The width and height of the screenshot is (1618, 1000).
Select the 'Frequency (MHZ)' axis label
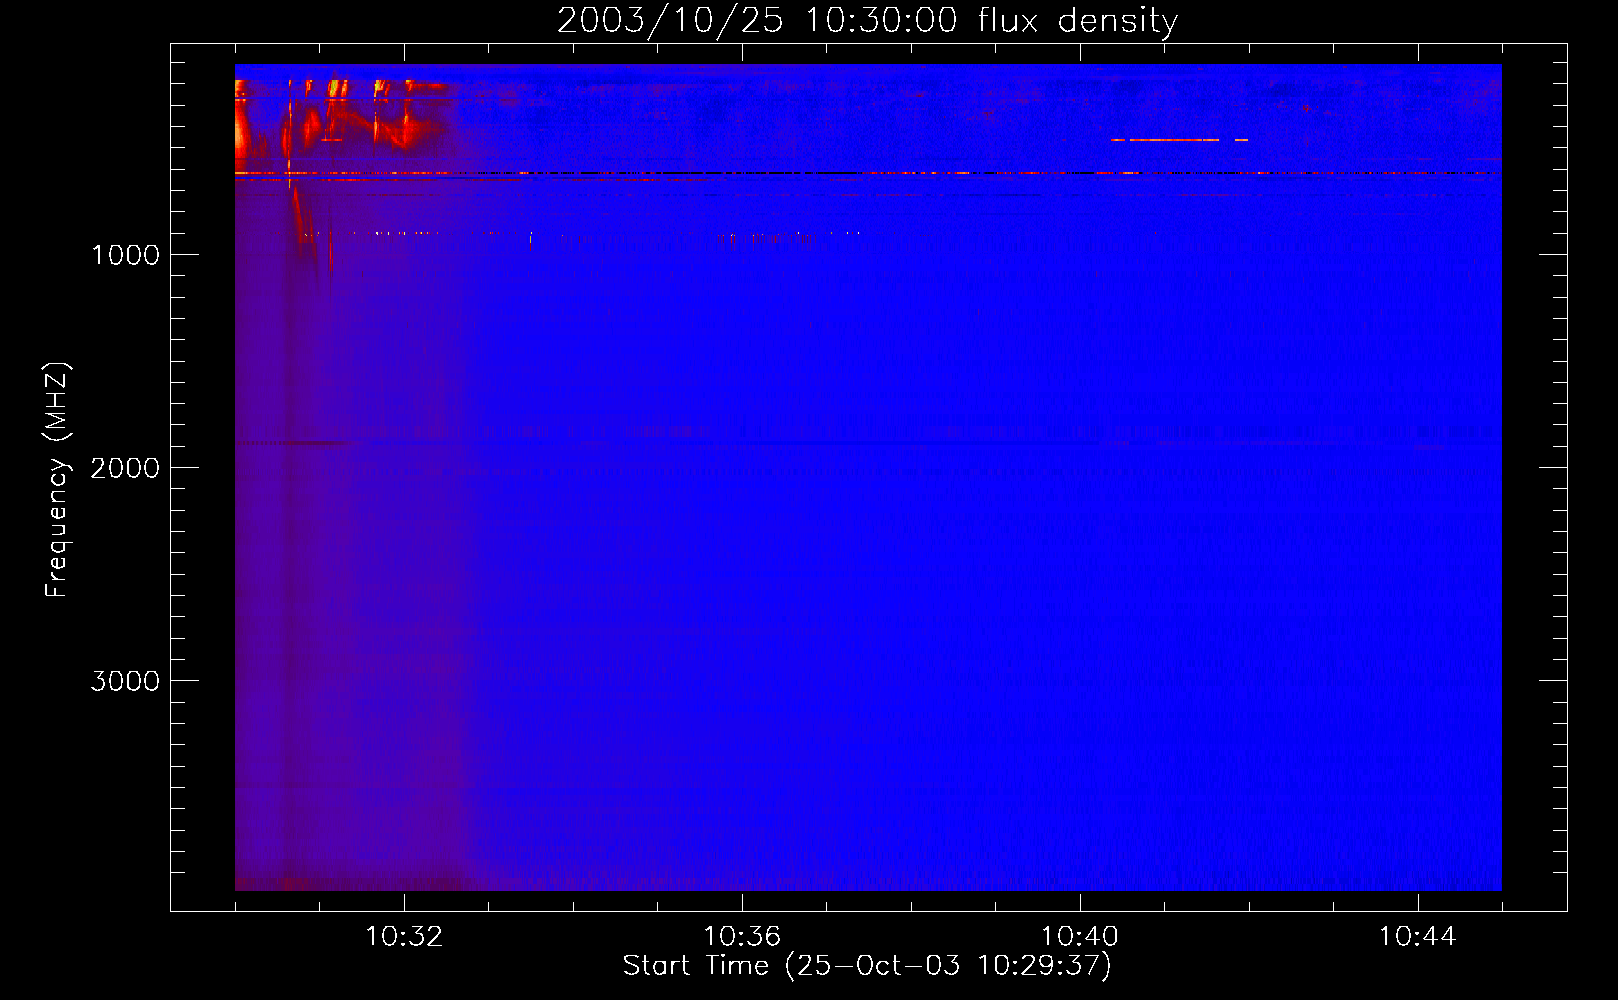click(x=58, y=480)
